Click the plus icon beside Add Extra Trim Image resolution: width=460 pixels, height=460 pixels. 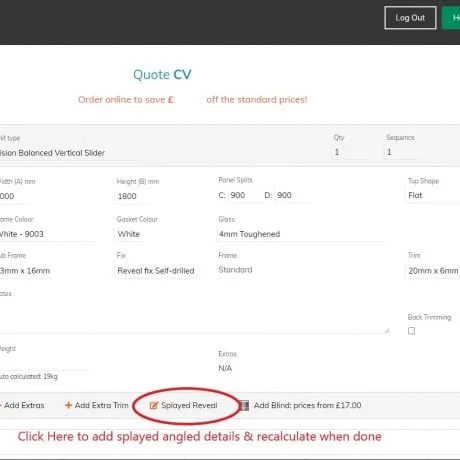(x=68, y=405)
